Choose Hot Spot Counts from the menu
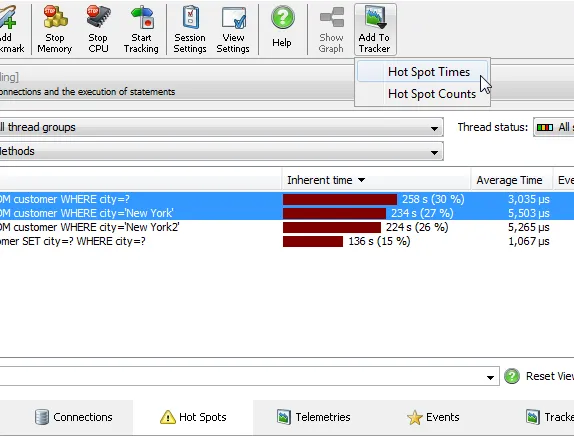This screenshot has height=436, width=574. pyautogui.click(x=422, y=94)
